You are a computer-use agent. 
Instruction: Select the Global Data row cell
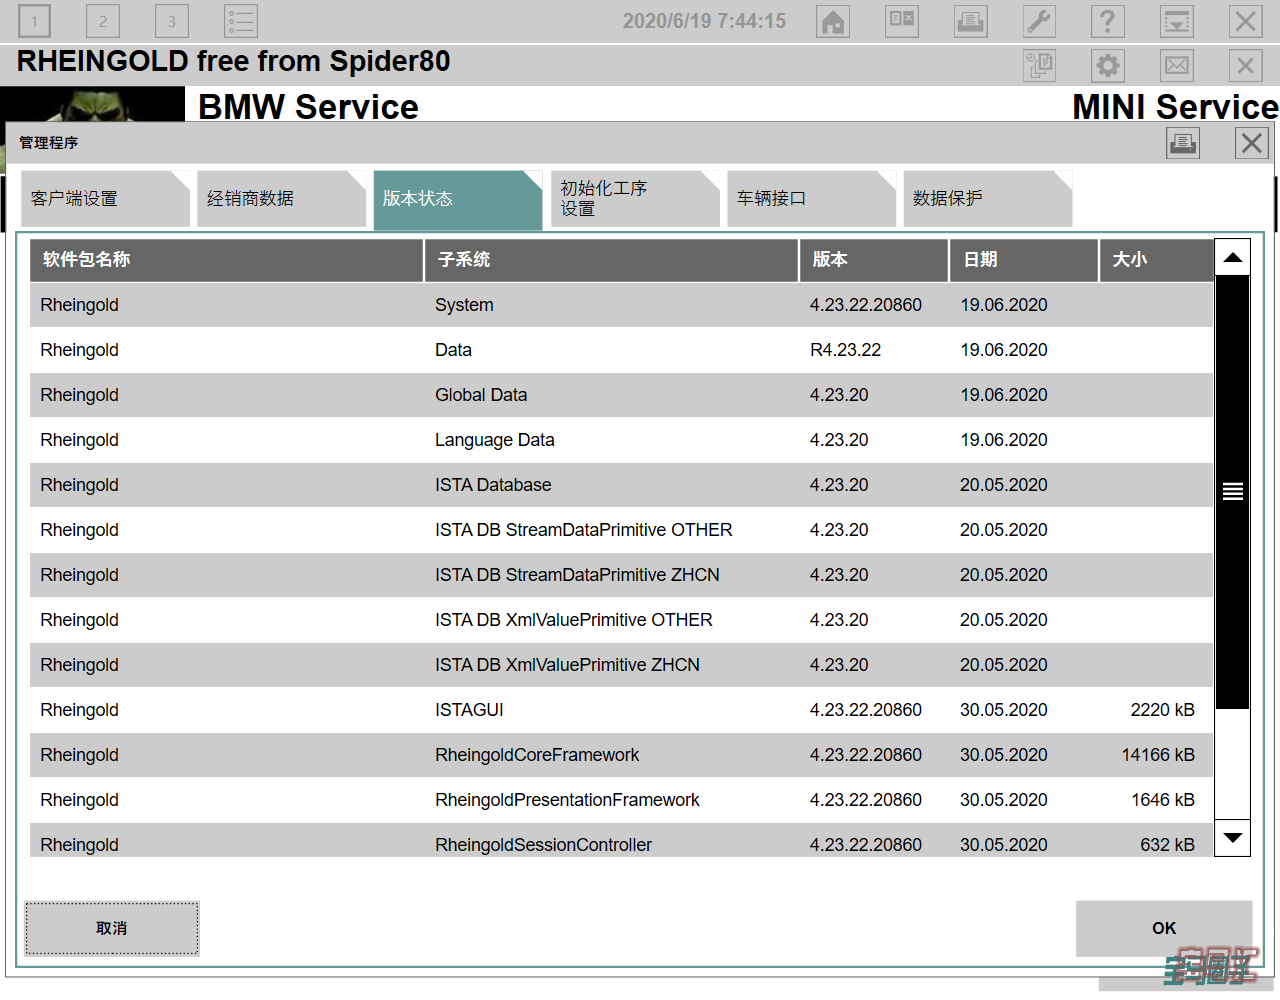(x=481, y=395)
